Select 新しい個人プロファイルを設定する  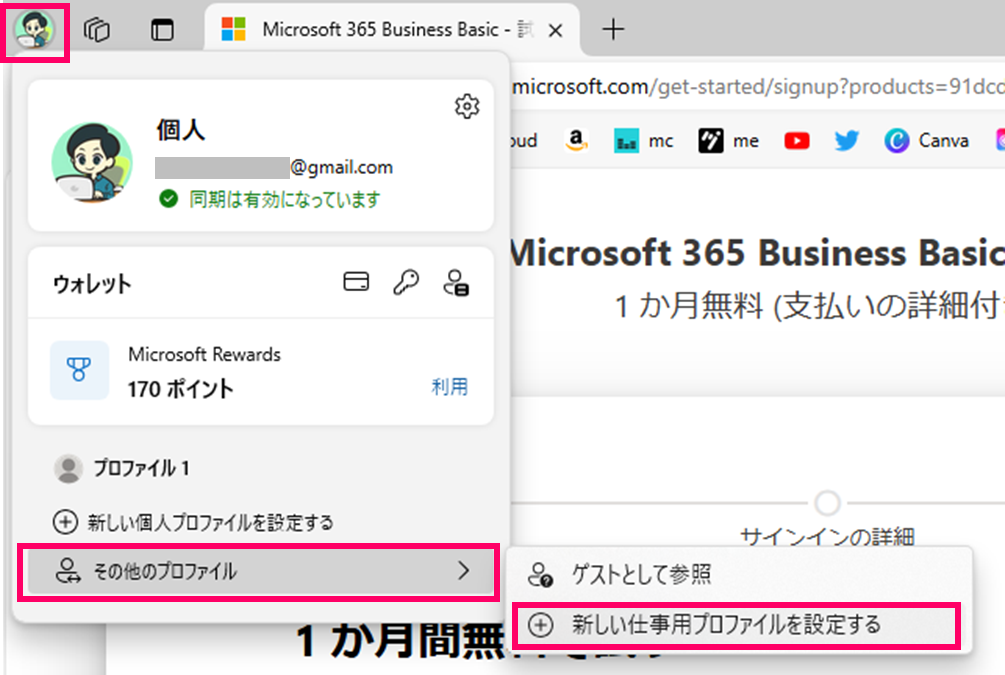(x=193, y=522)
